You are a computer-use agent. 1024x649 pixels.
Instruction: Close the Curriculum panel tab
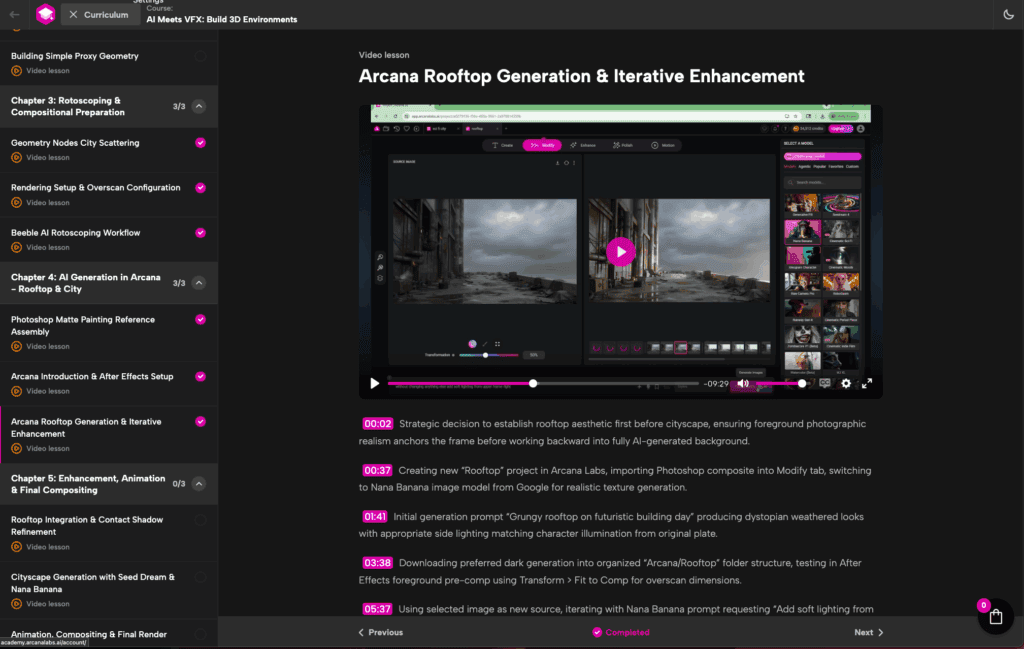coord(73,15)
